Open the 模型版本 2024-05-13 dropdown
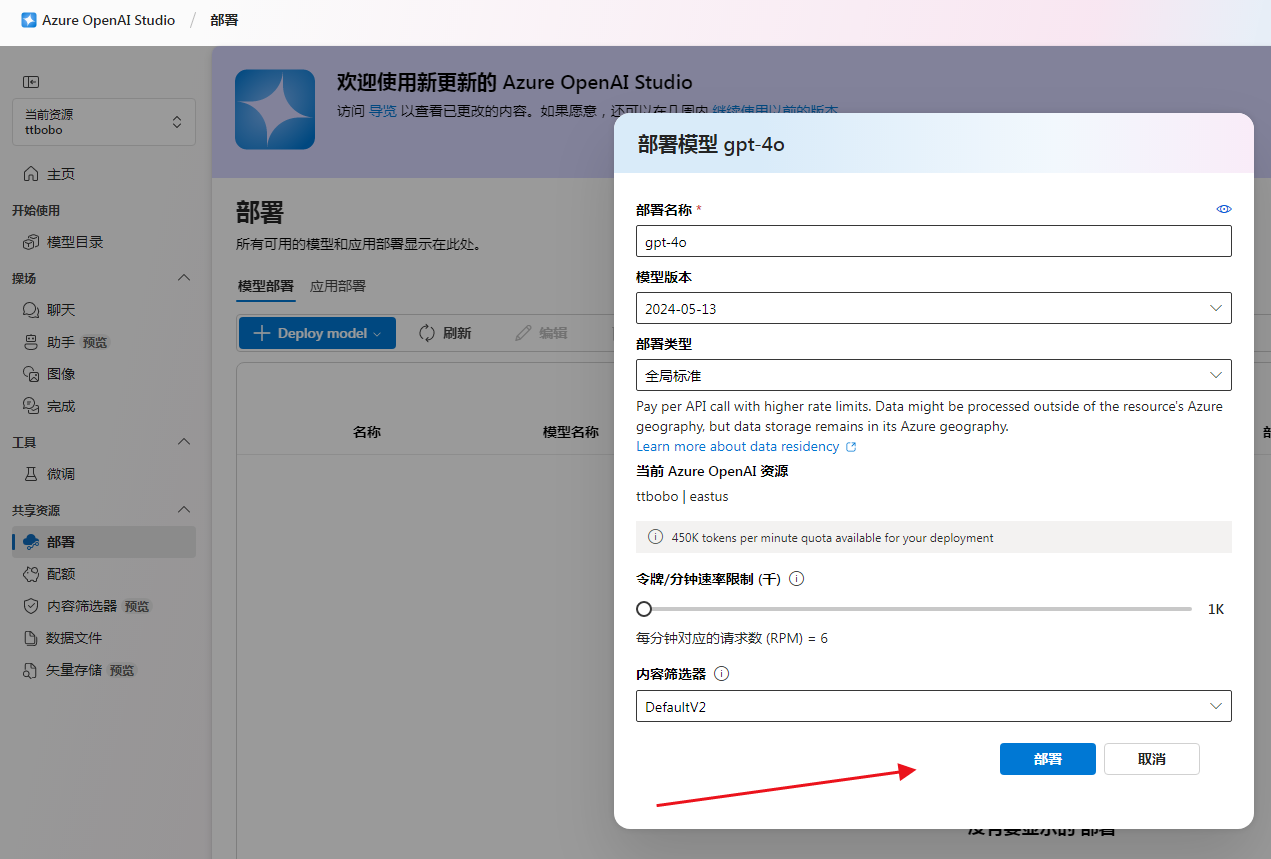The height and width of the screenshot is (859, 1271). (x=934, y=308)
